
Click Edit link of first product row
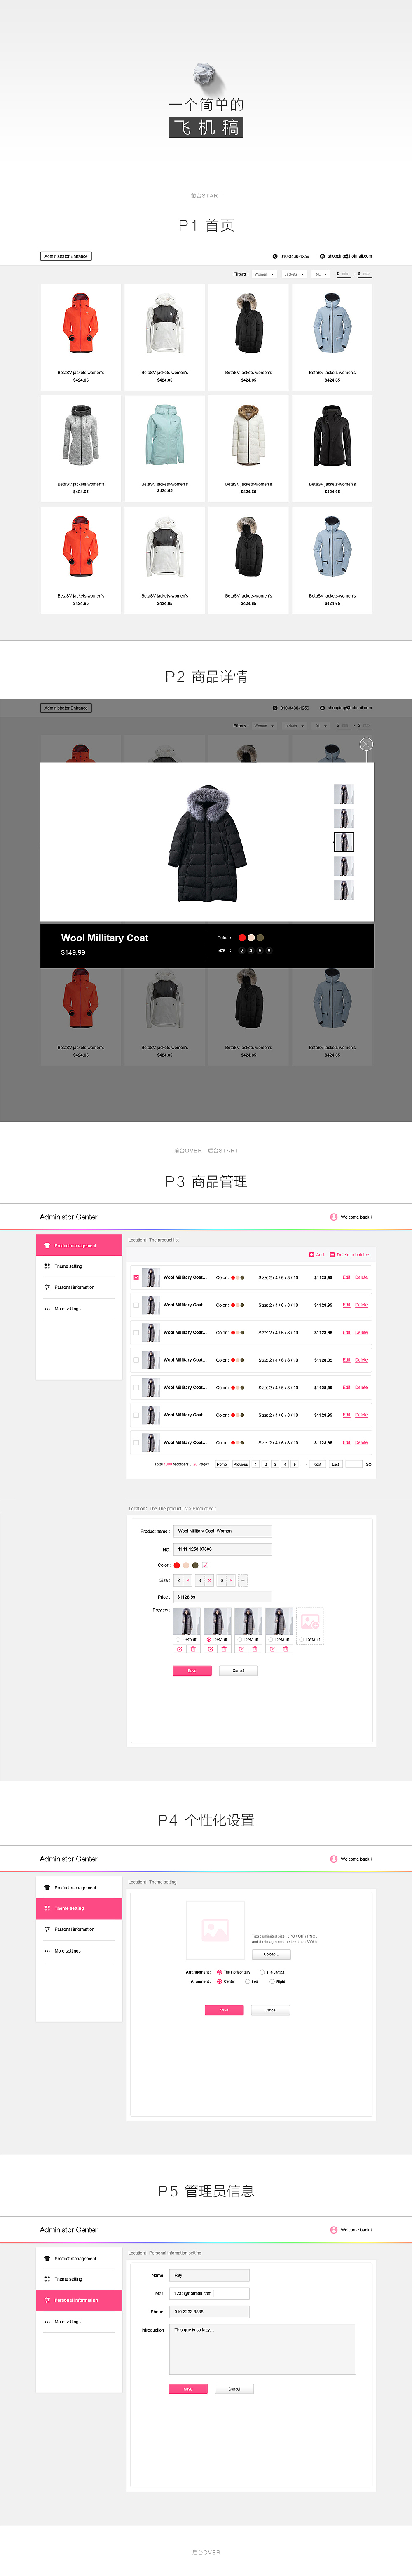click(347, 1277)
